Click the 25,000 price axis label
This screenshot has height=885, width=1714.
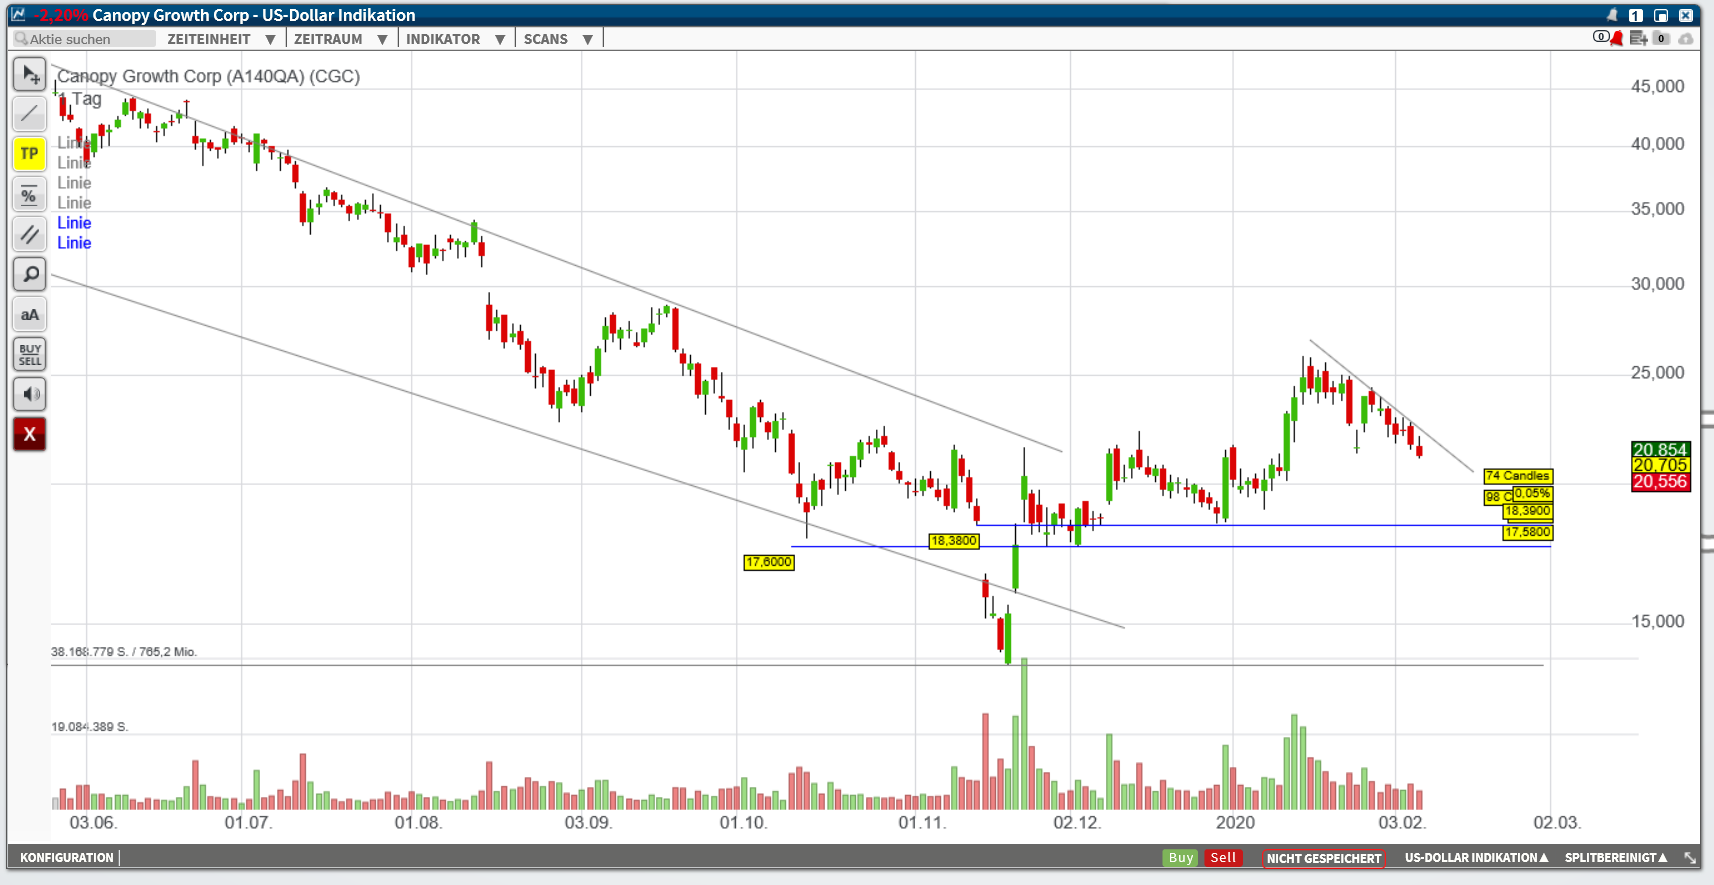[x=1657, y=373]
